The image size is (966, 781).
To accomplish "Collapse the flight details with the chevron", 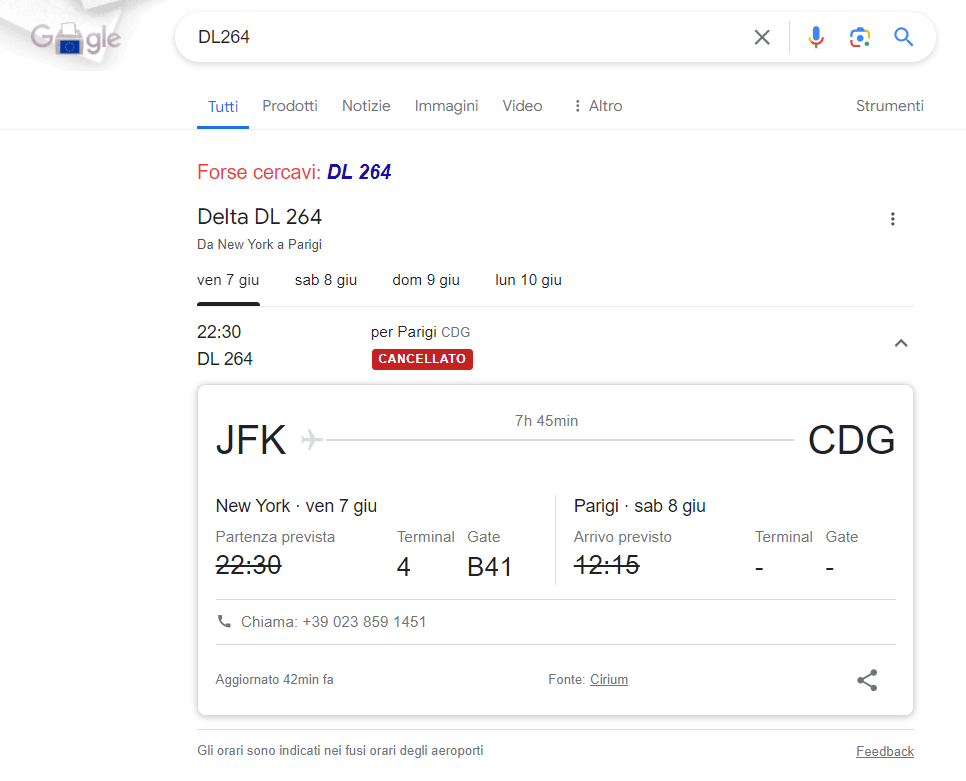I will click(x=901, y=342).
